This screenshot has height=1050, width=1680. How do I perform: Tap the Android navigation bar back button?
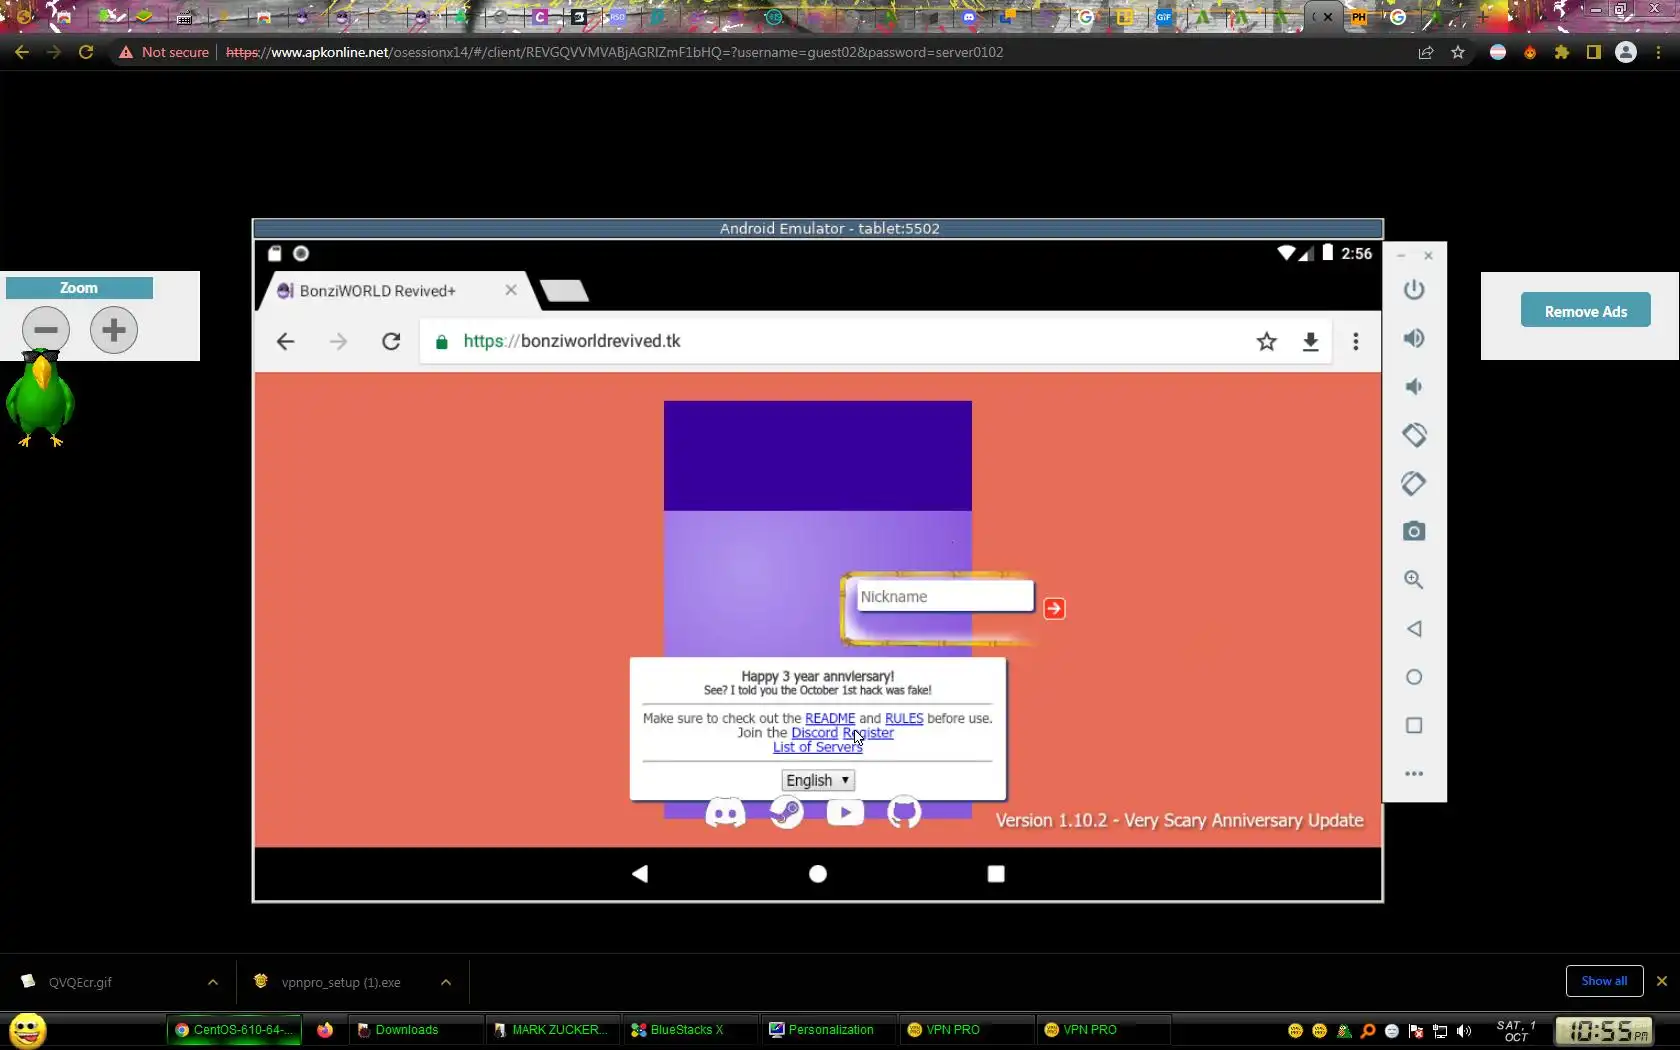(x=640, y=874)
